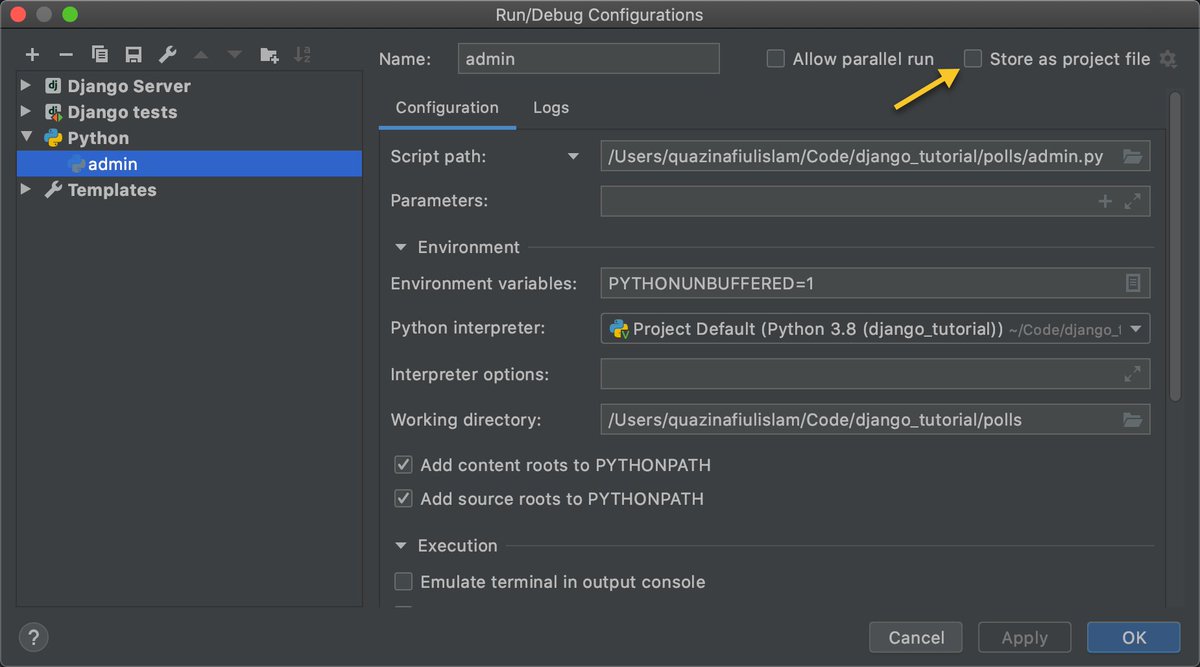
Task: Copy the selected configuration
Action: (99, 55)
